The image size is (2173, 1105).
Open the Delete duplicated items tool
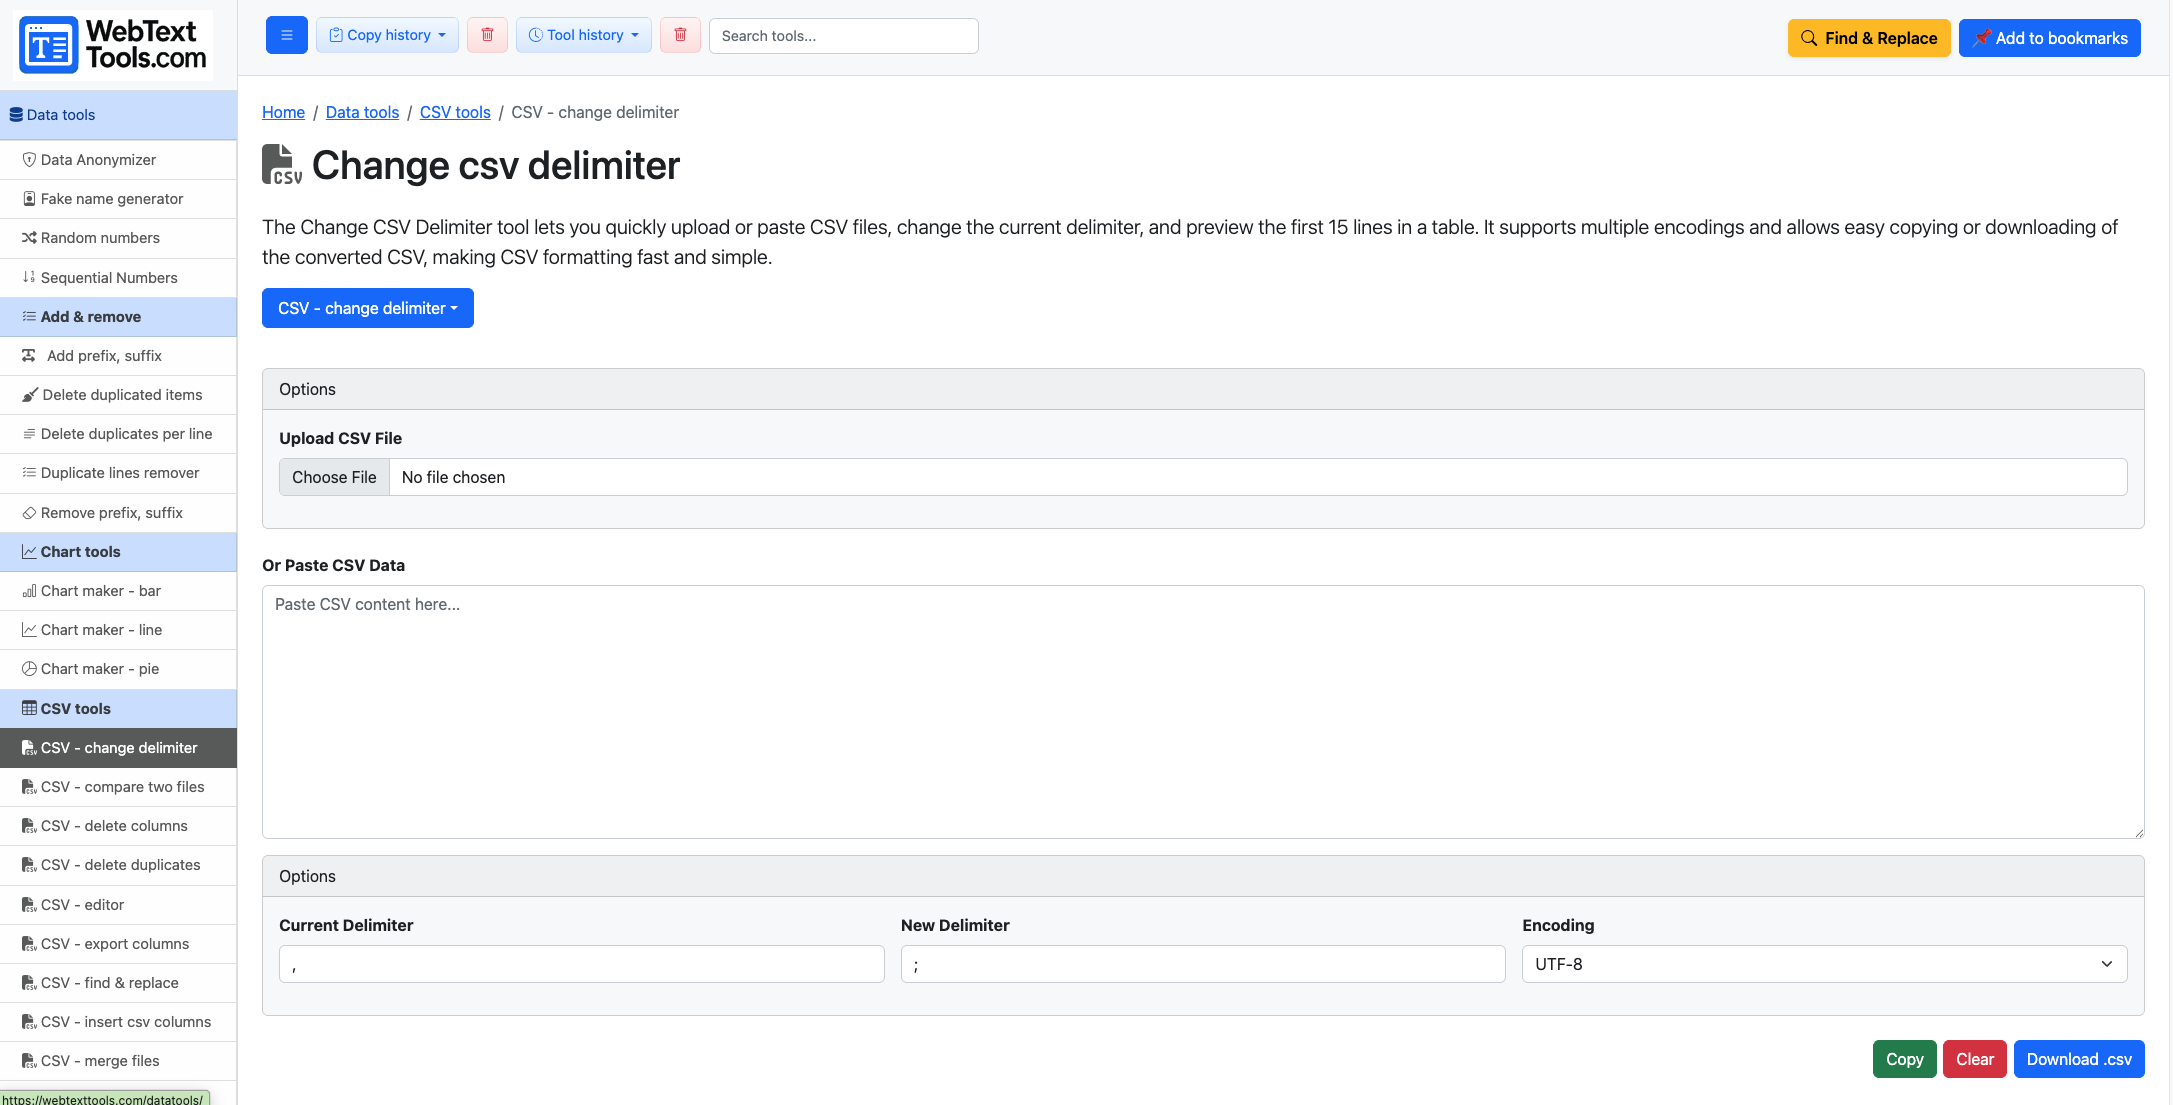pyautogui.click(x=118, y=395)
